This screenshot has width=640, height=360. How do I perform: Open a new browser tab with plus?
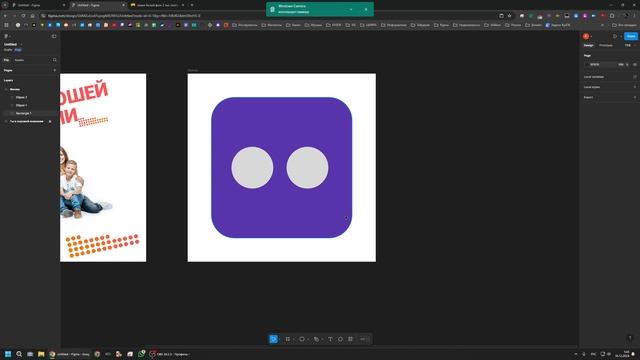[x=192, y=5]
